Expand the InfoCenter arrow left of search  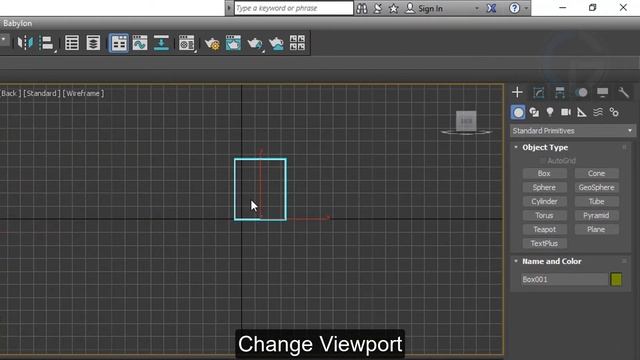point(229,8)
